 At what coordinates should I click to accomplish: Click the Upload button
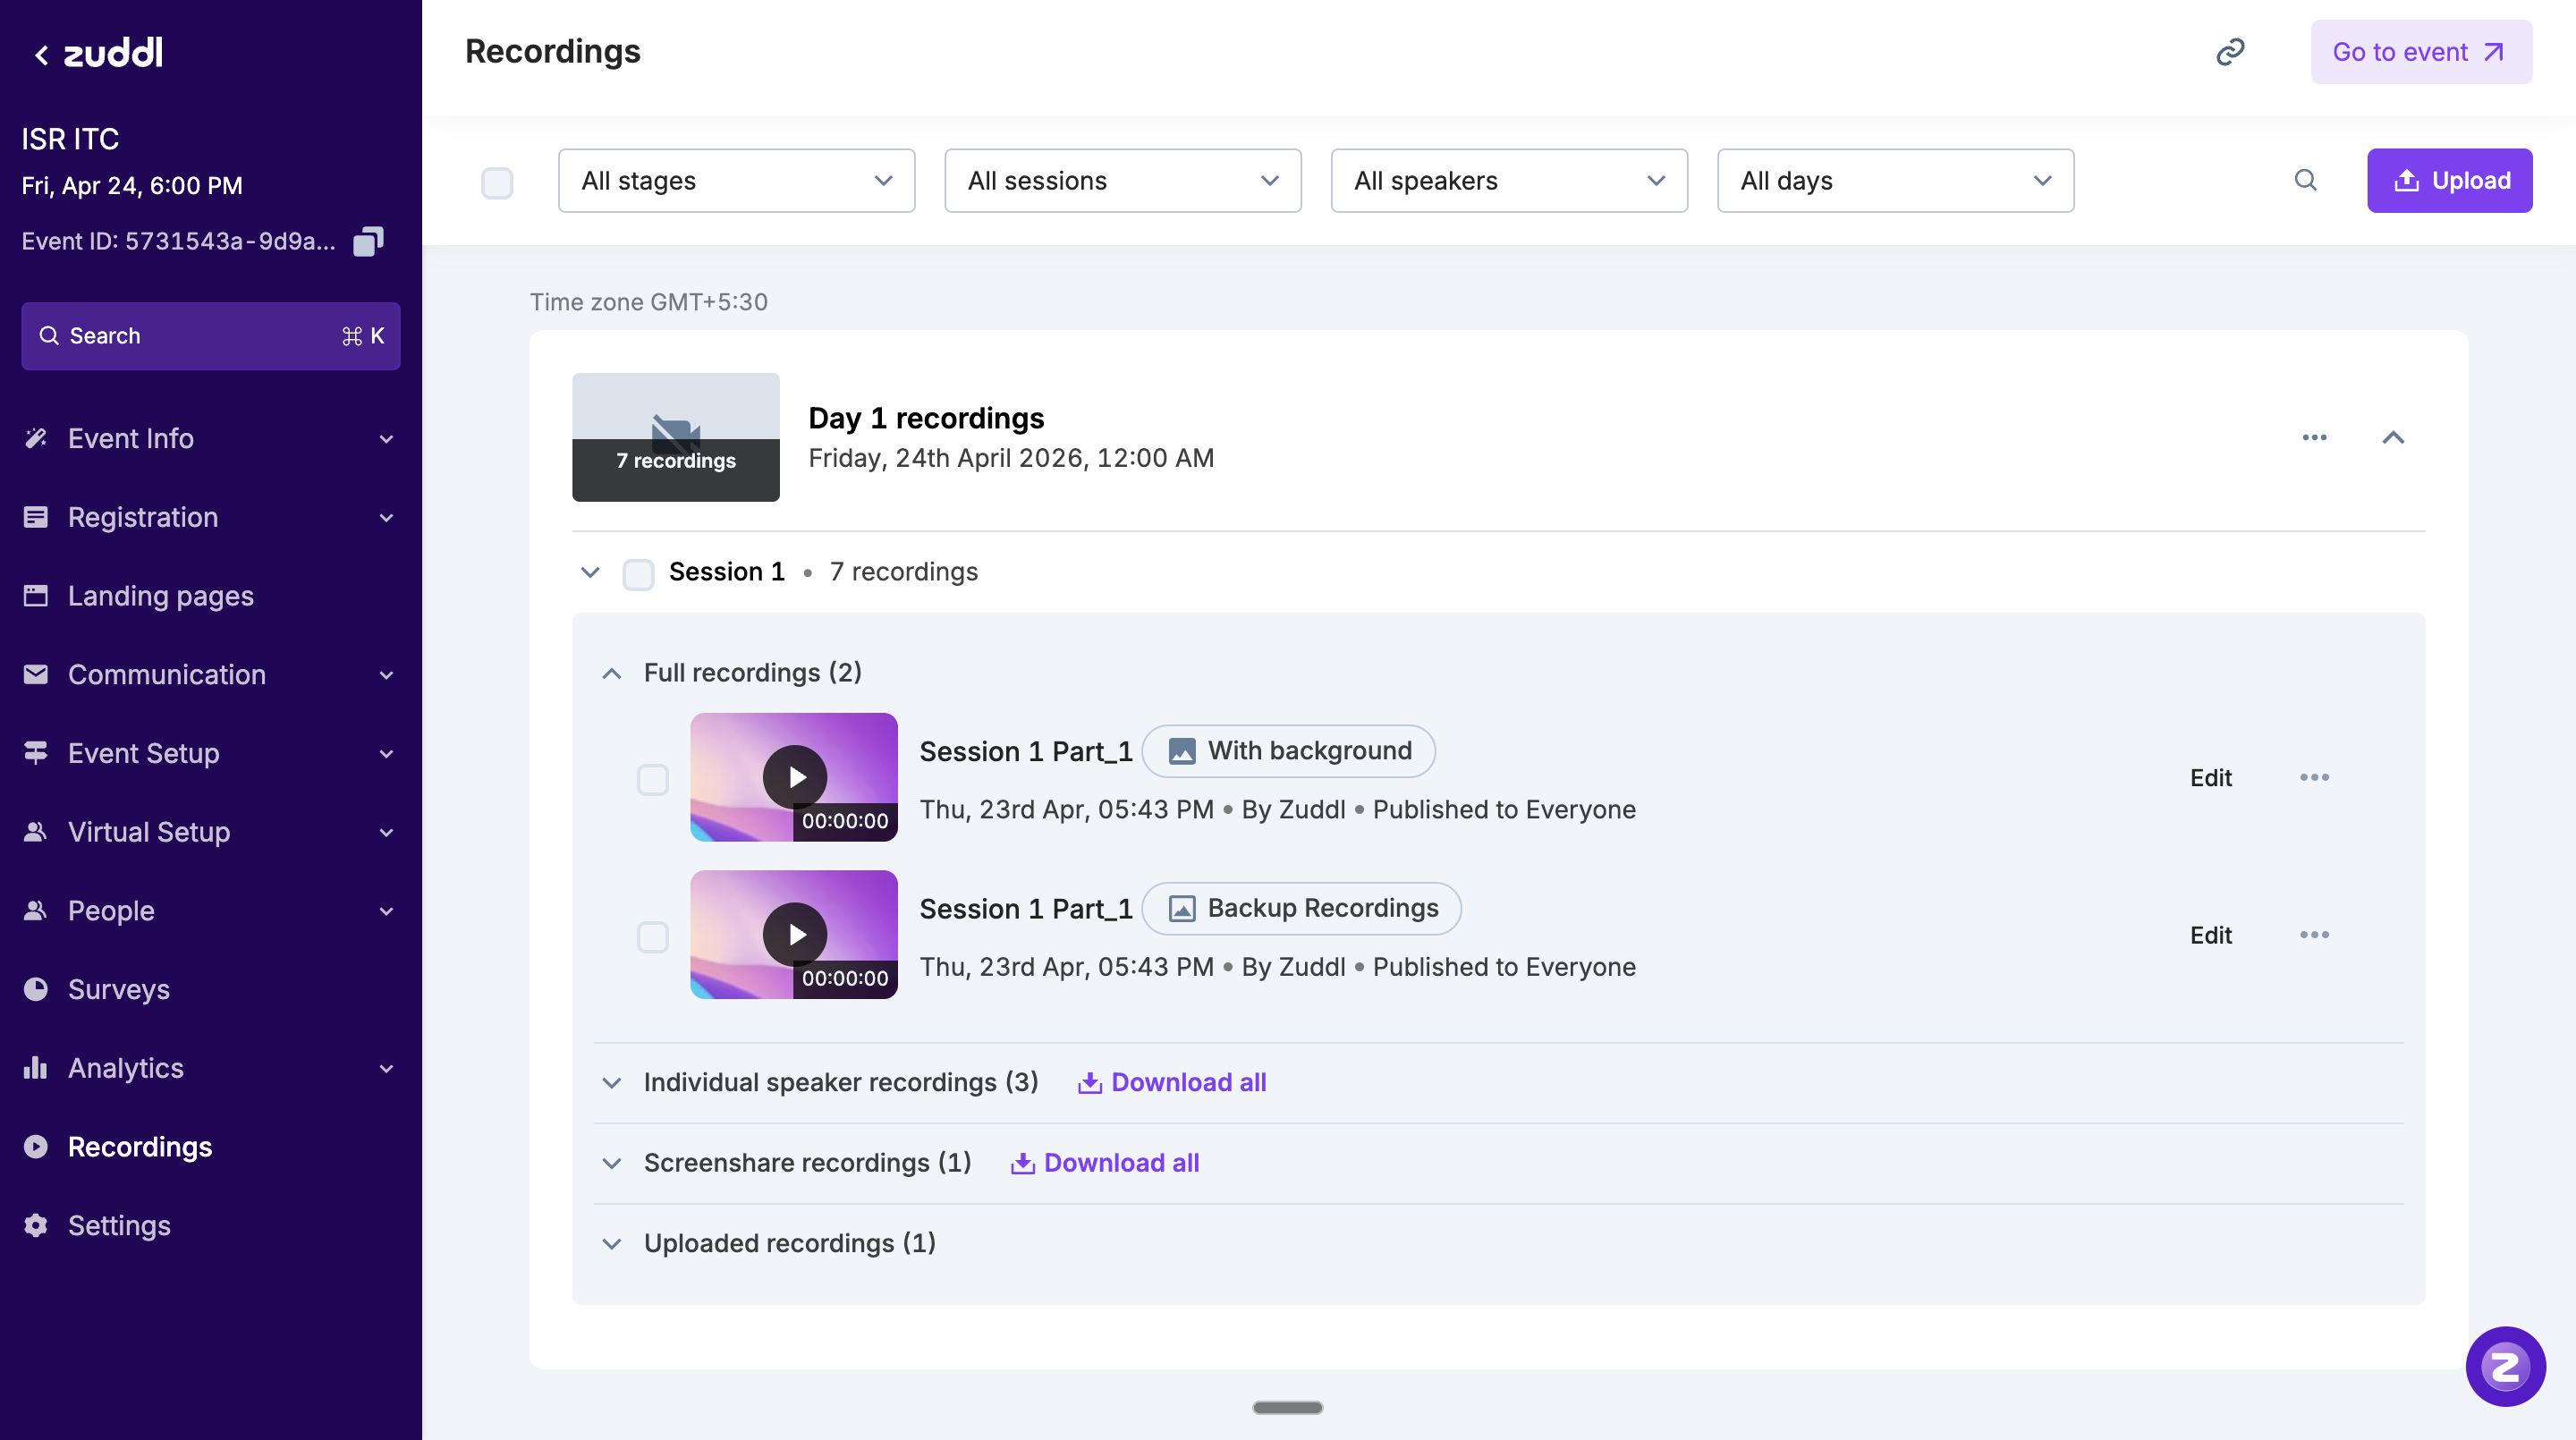[x=2450, y=180]
